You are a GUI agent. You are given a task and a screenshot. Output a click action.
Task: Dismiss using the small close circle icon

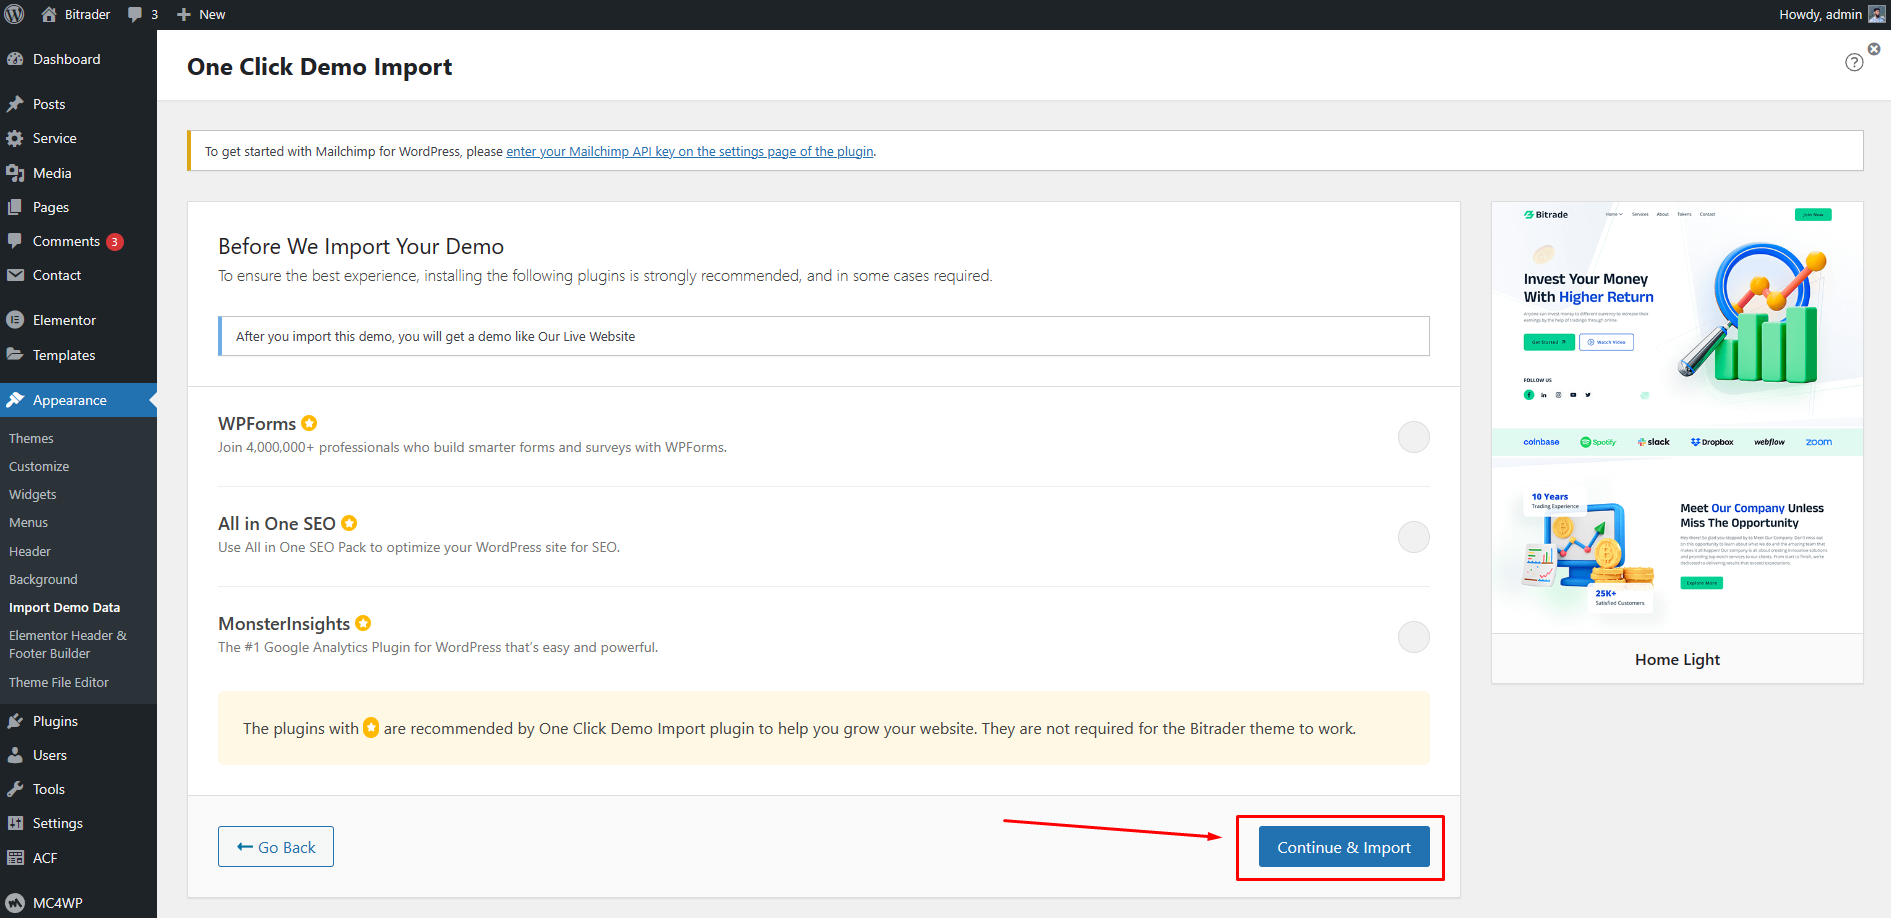1874,49
